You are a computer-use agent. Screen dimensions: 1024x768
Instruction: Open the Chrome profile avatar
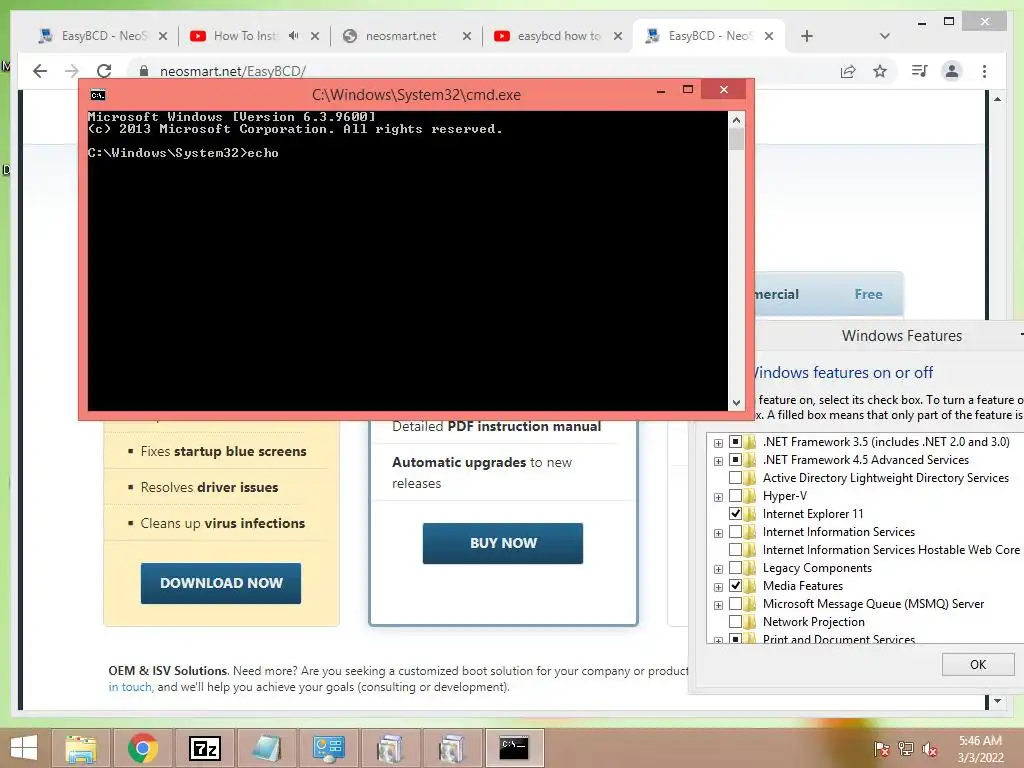coord(952,71)
